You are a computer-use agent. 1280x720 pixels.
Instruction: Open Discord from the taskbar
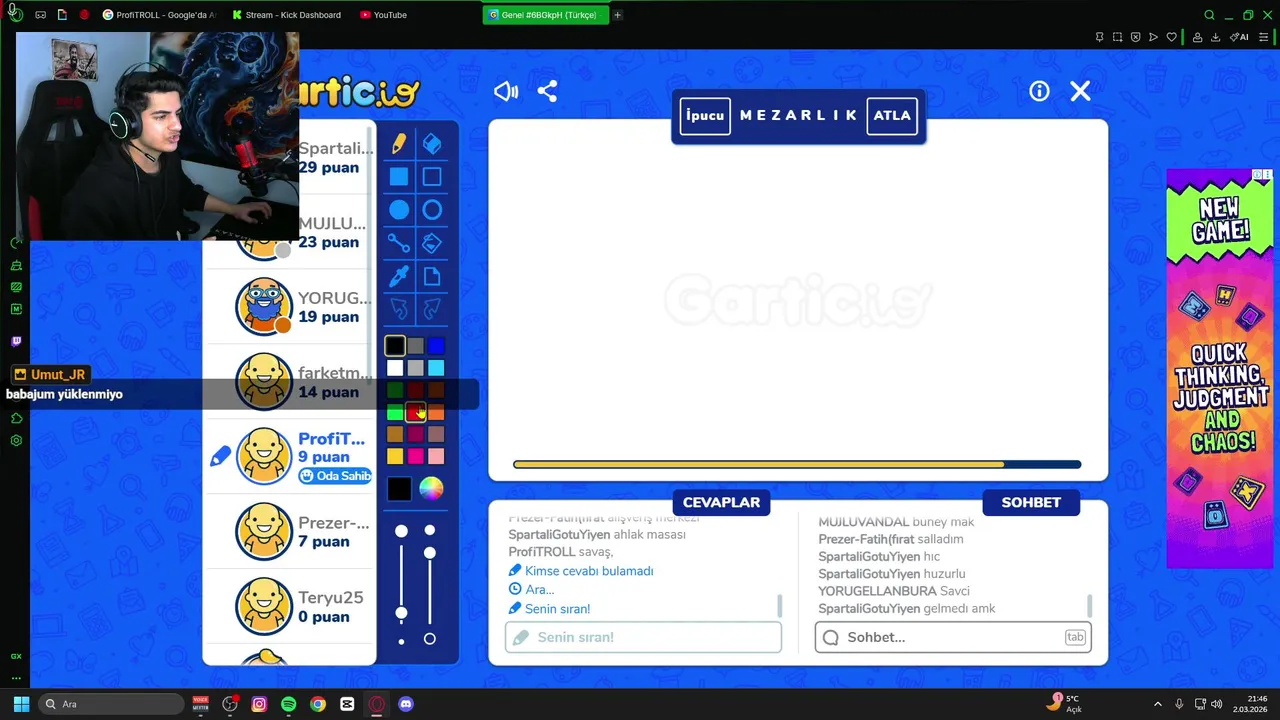pos(406,704)
